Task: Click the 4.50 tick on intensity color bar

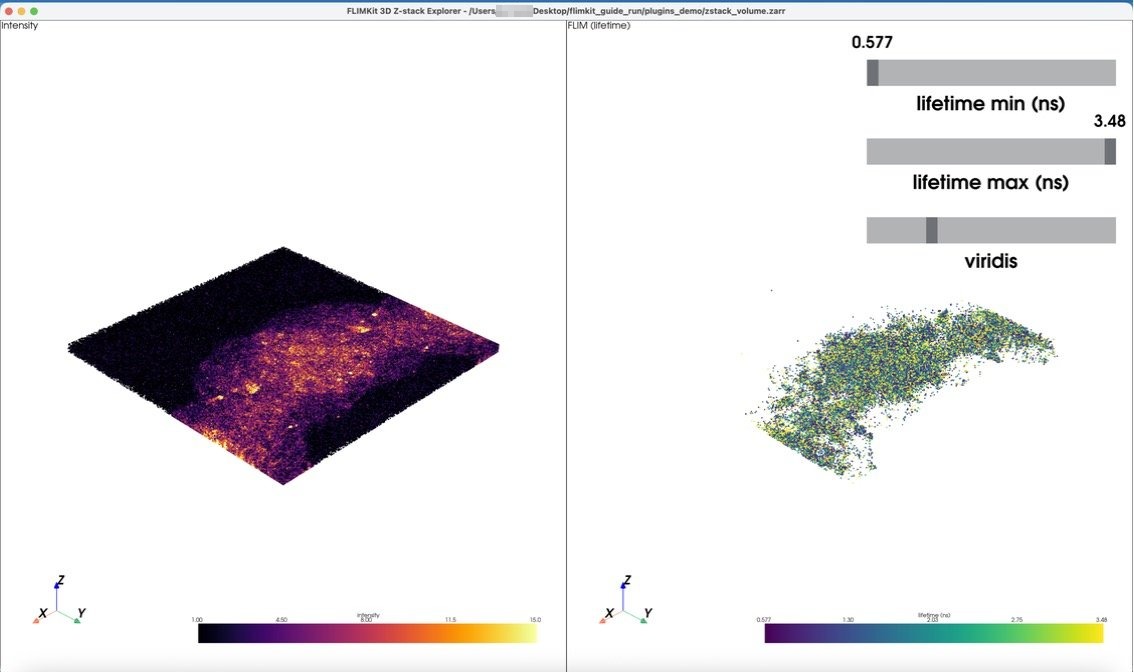Action: point(281,620)
